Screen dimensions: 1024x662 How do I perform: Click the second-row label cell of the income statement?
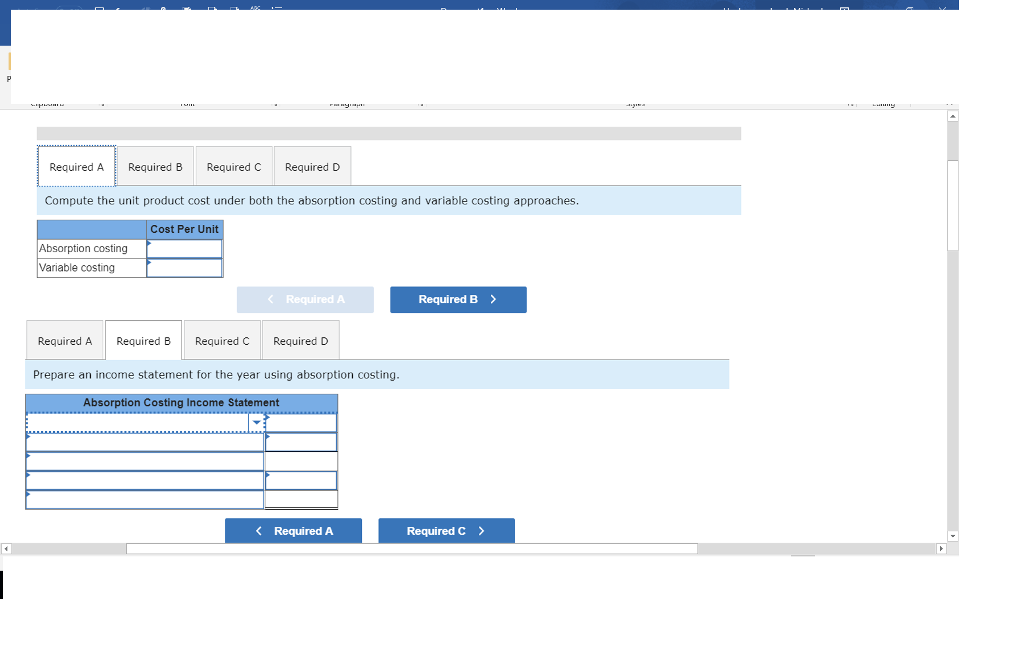[x=145, y=442]
